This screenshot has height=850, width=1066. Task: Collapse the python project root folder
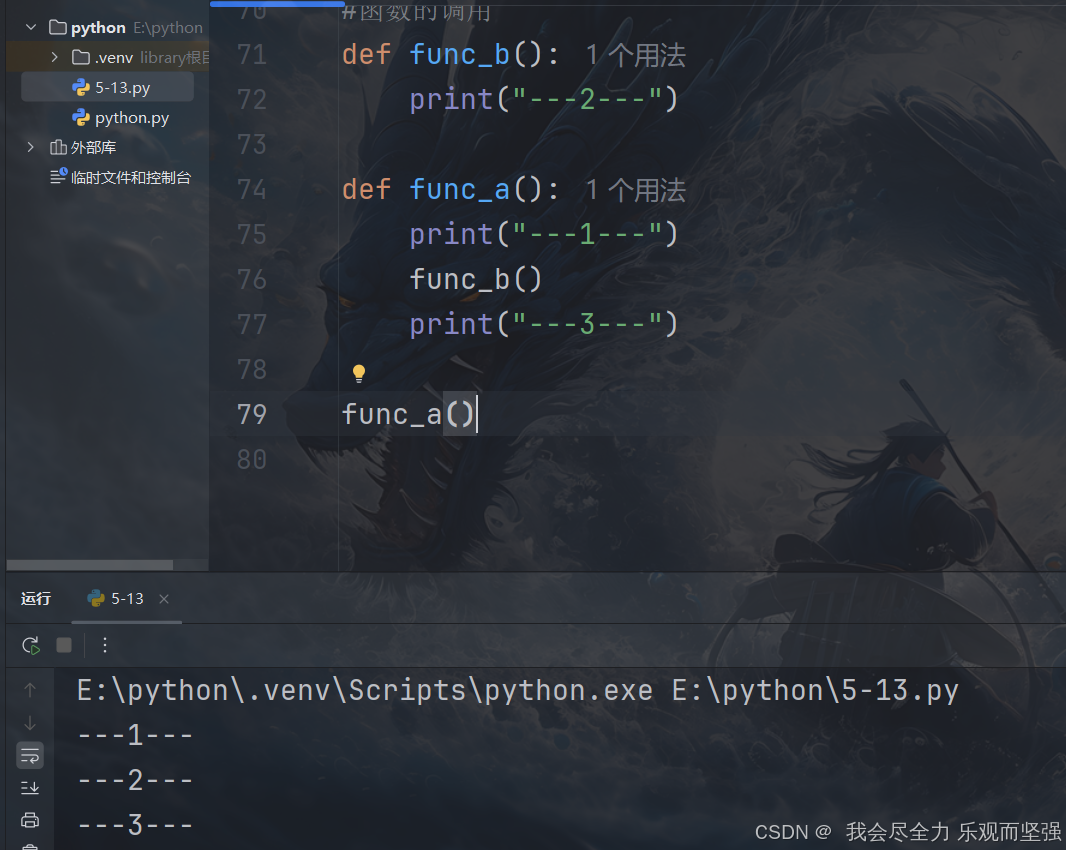31,28
